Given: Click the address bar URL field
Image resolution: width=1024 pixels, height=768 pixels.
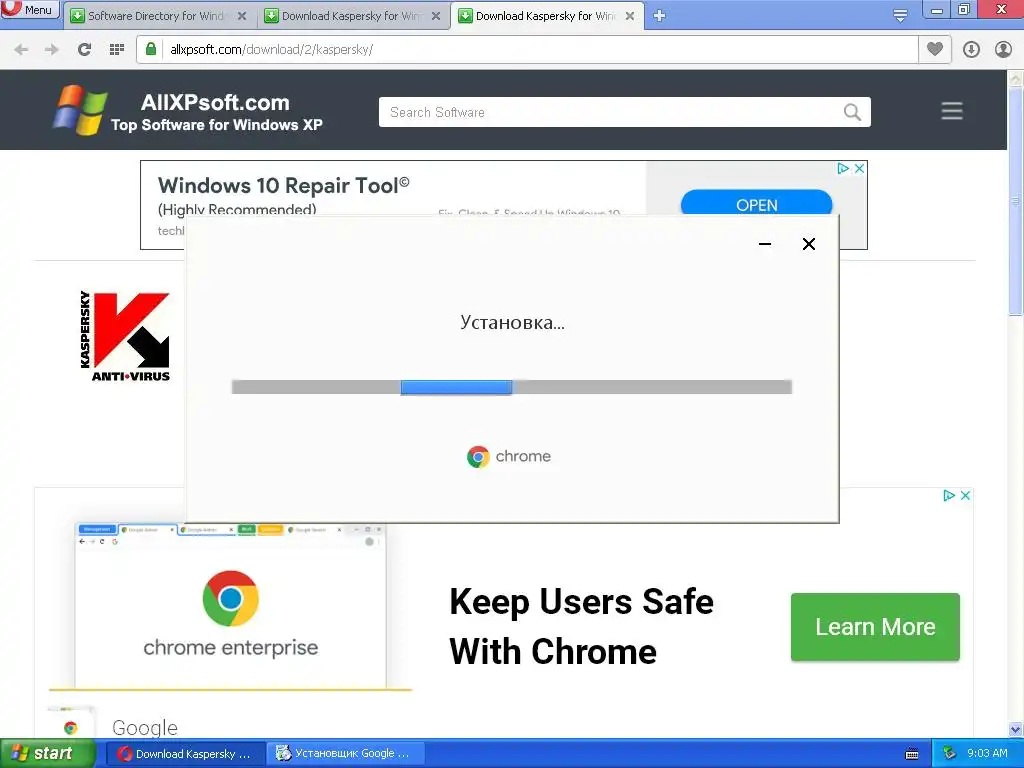Looking at the screenshot, I should click(x=528, y=50).
